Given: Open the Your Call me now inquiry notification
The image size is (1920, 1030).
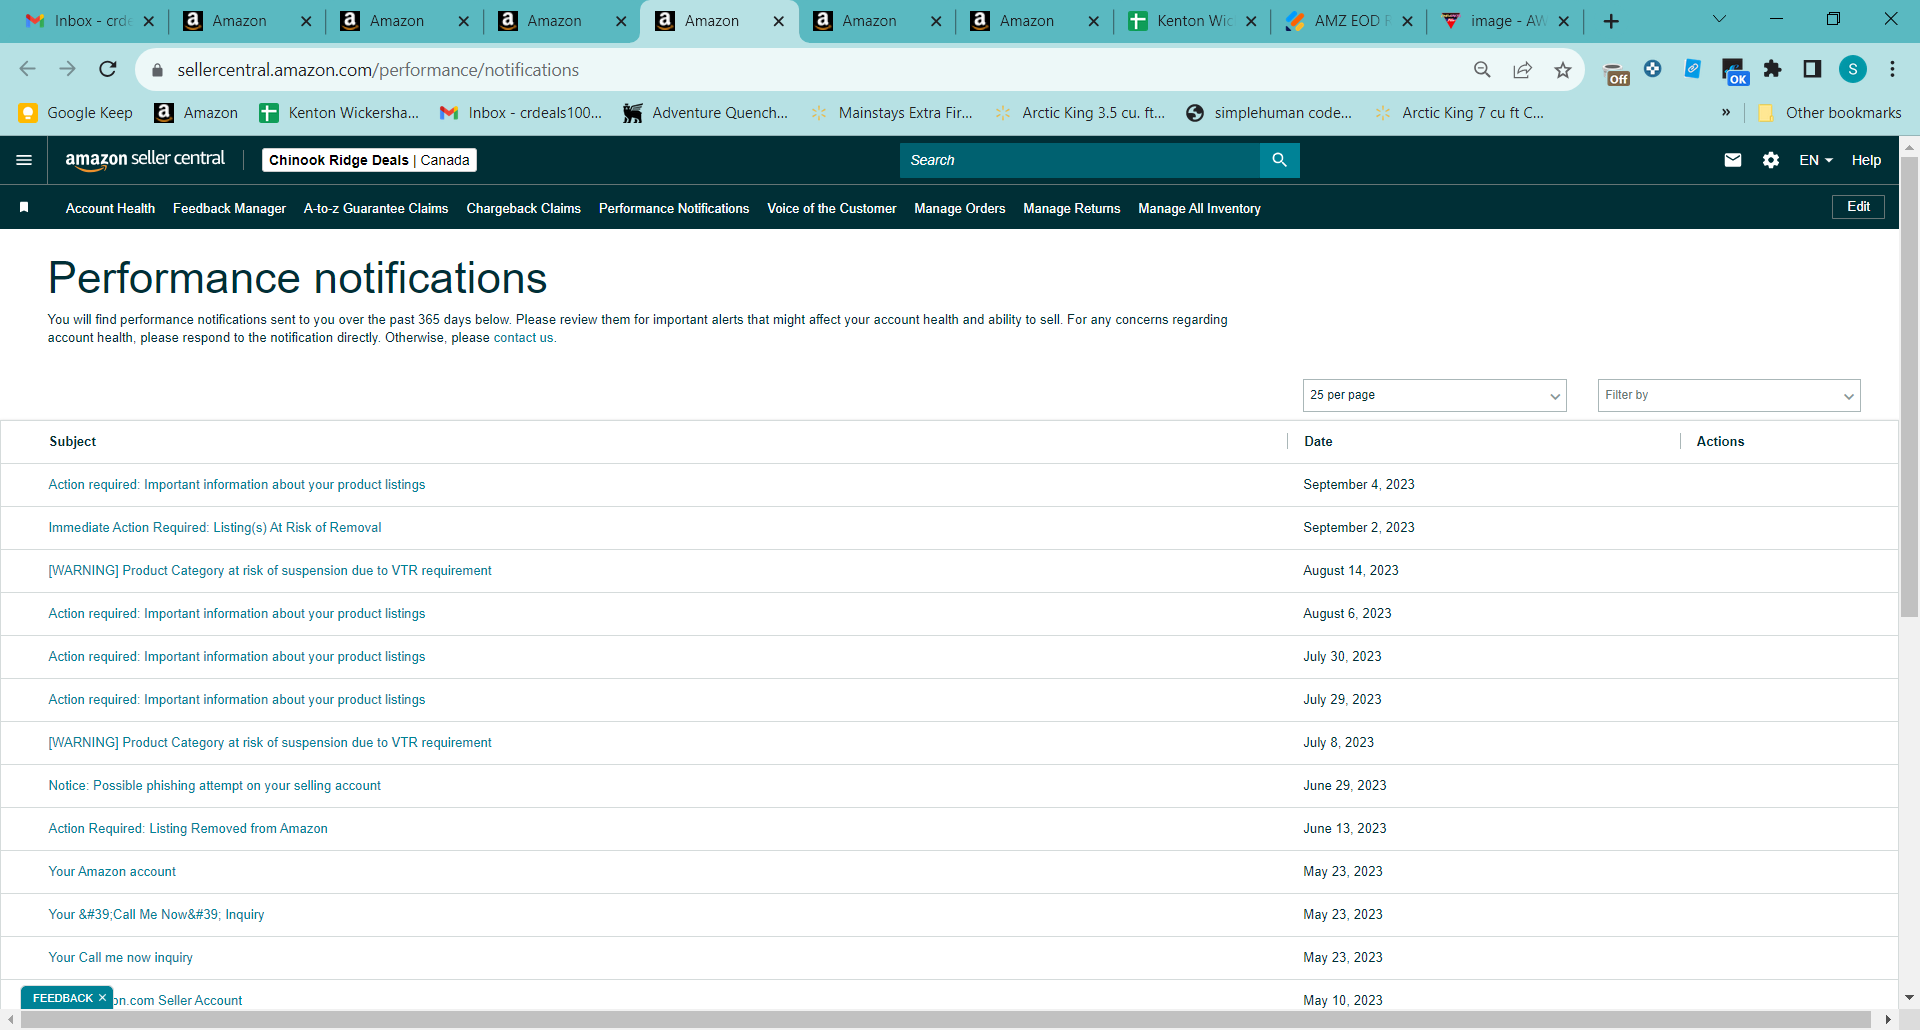Looking at the screenshot, I should click(121, 958).
